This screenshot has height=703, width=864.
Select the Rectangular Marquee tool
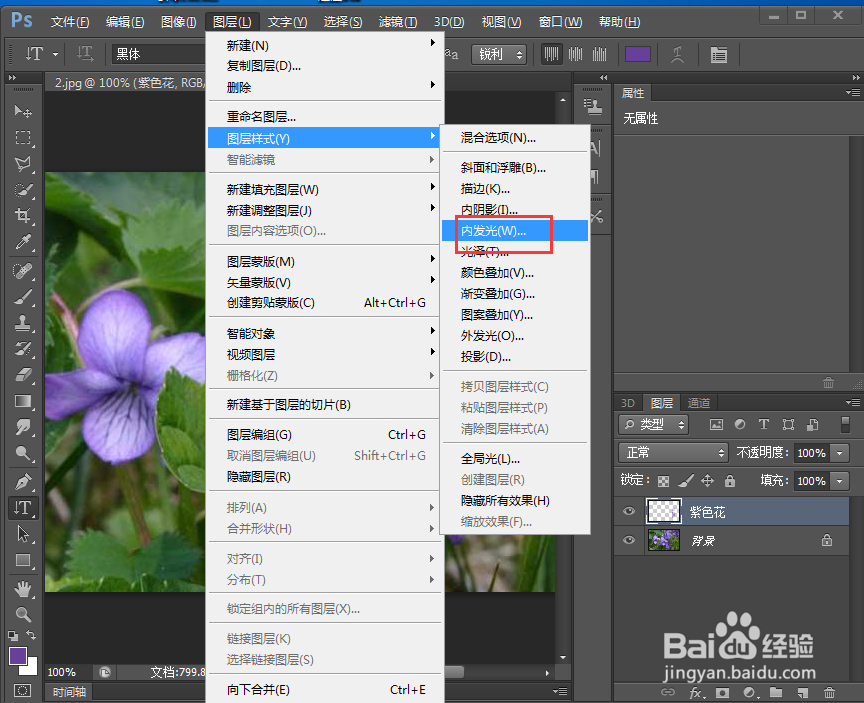[23, 137]
